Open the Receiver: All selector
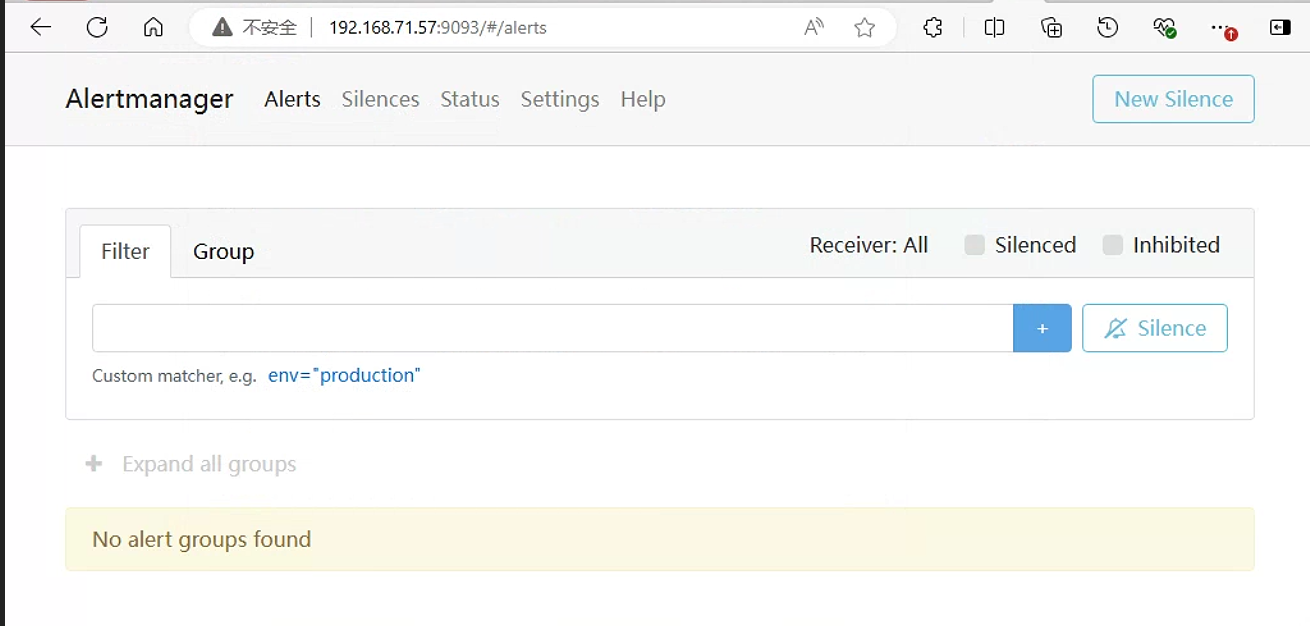This screenshot has height=626, width=1310. pos(869,245)
